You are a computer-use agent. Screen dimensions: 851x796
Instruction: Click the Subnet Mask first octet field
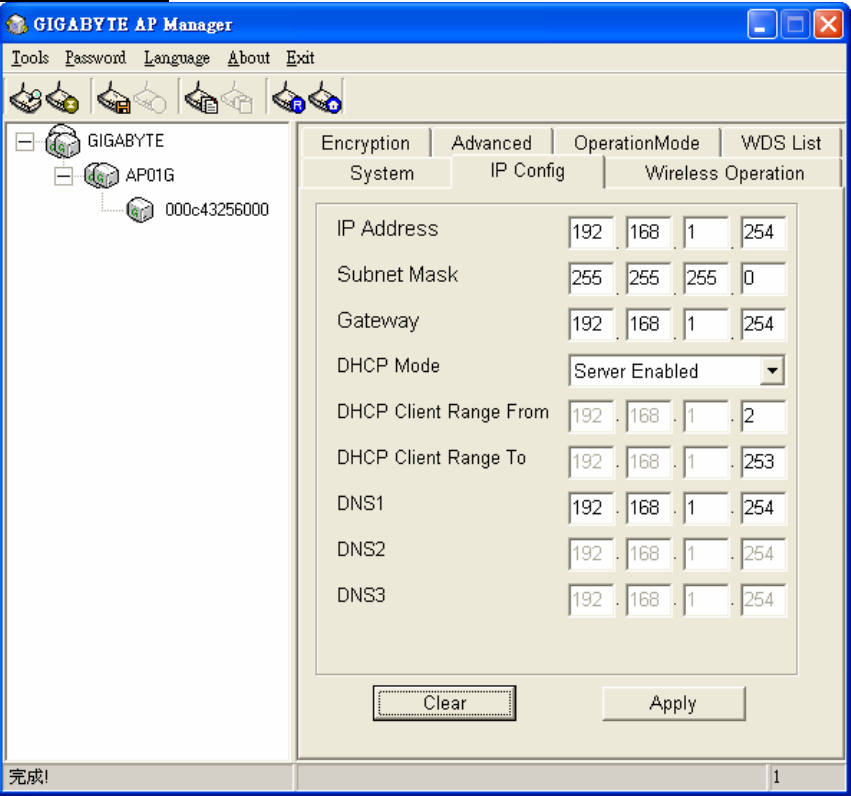pos(591,278)
